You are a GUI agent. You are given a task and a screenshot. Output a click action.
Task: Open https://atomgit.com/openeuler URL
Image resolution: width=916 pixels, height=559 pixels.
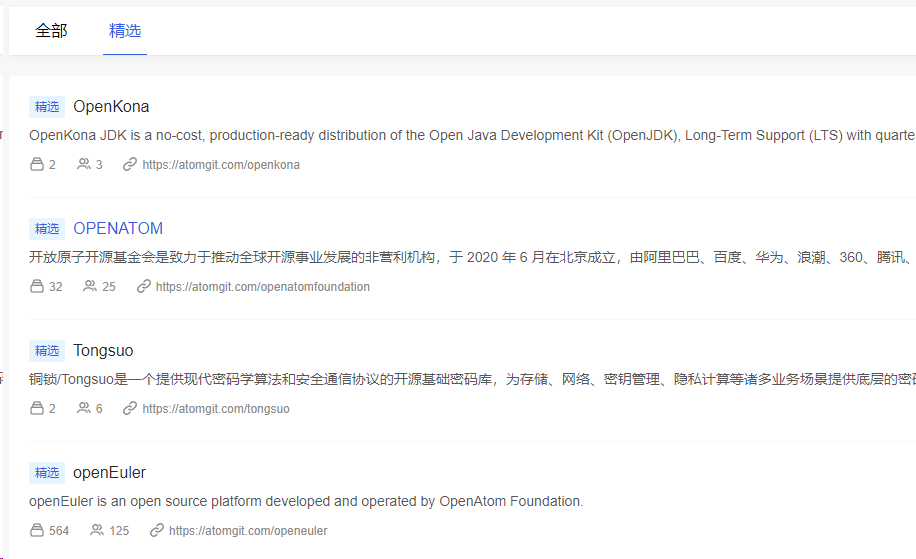click(248, 532)
